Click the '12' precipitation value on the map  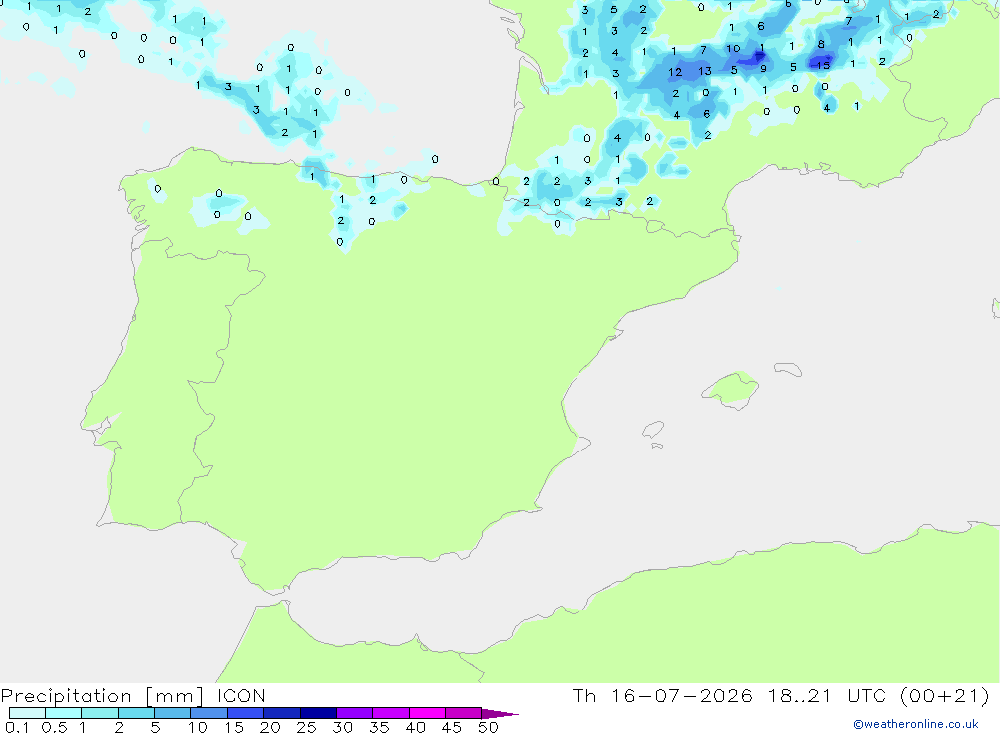(675, 72)
